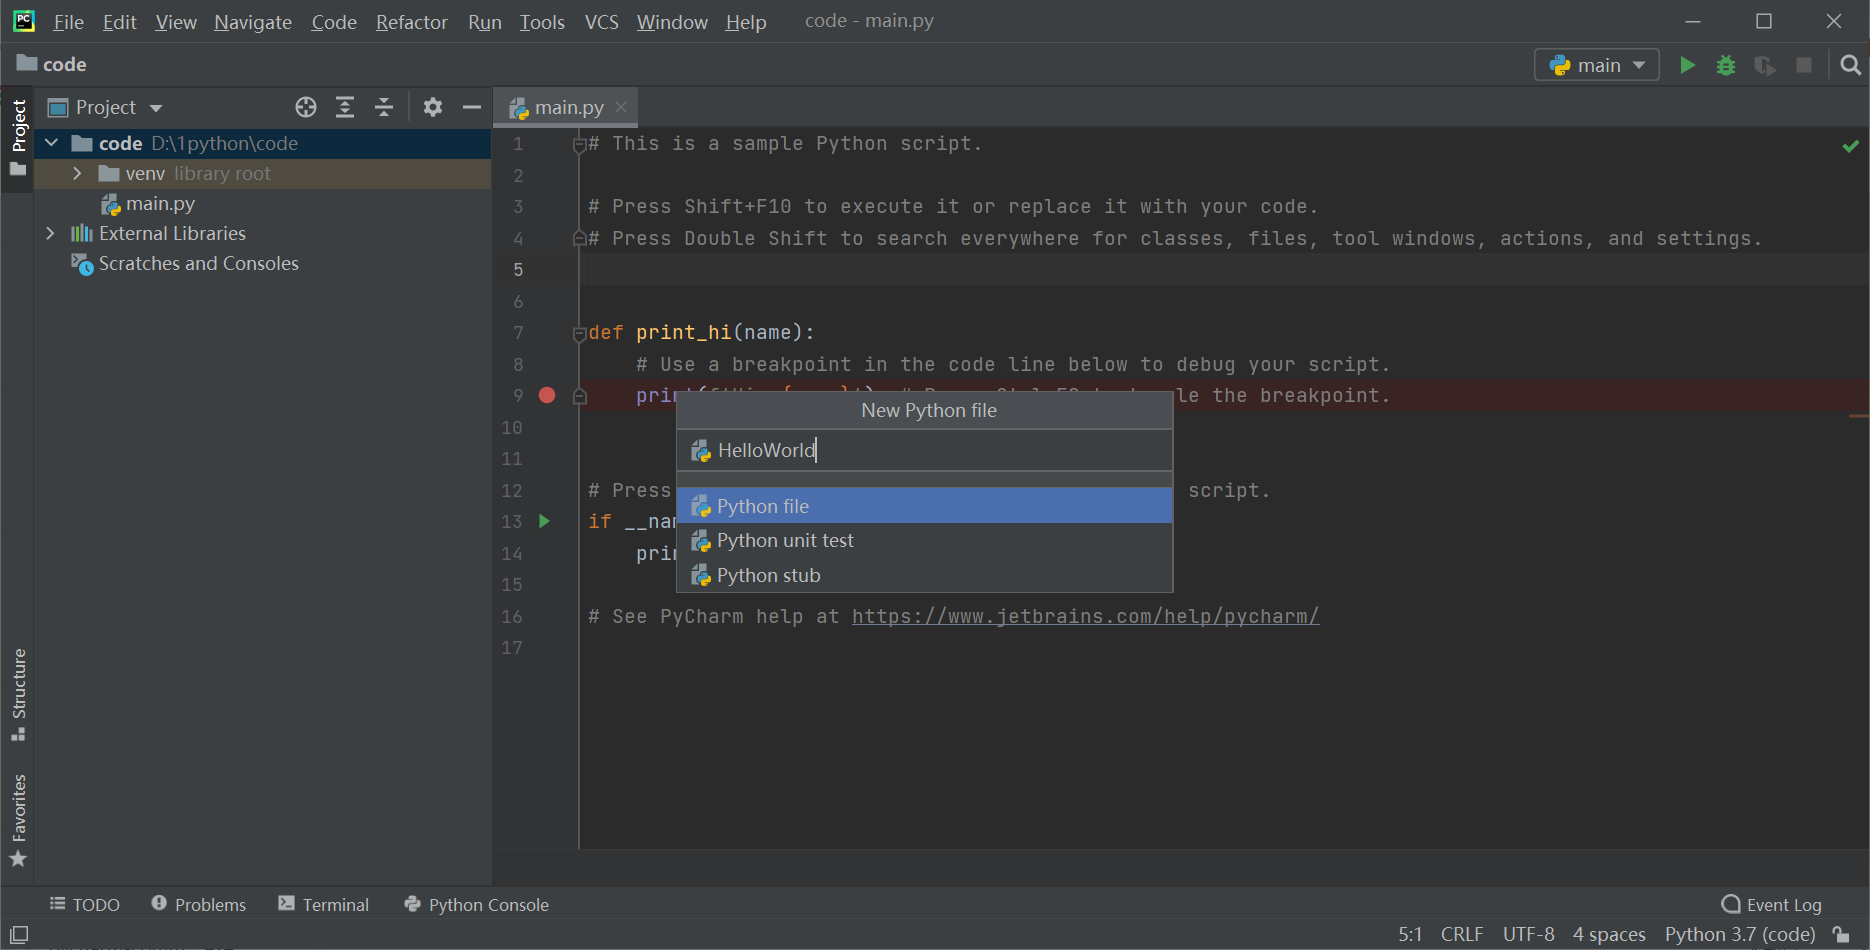1870x950 pixels.
Task: Expand External Libraries node
Action: point(51,233)
